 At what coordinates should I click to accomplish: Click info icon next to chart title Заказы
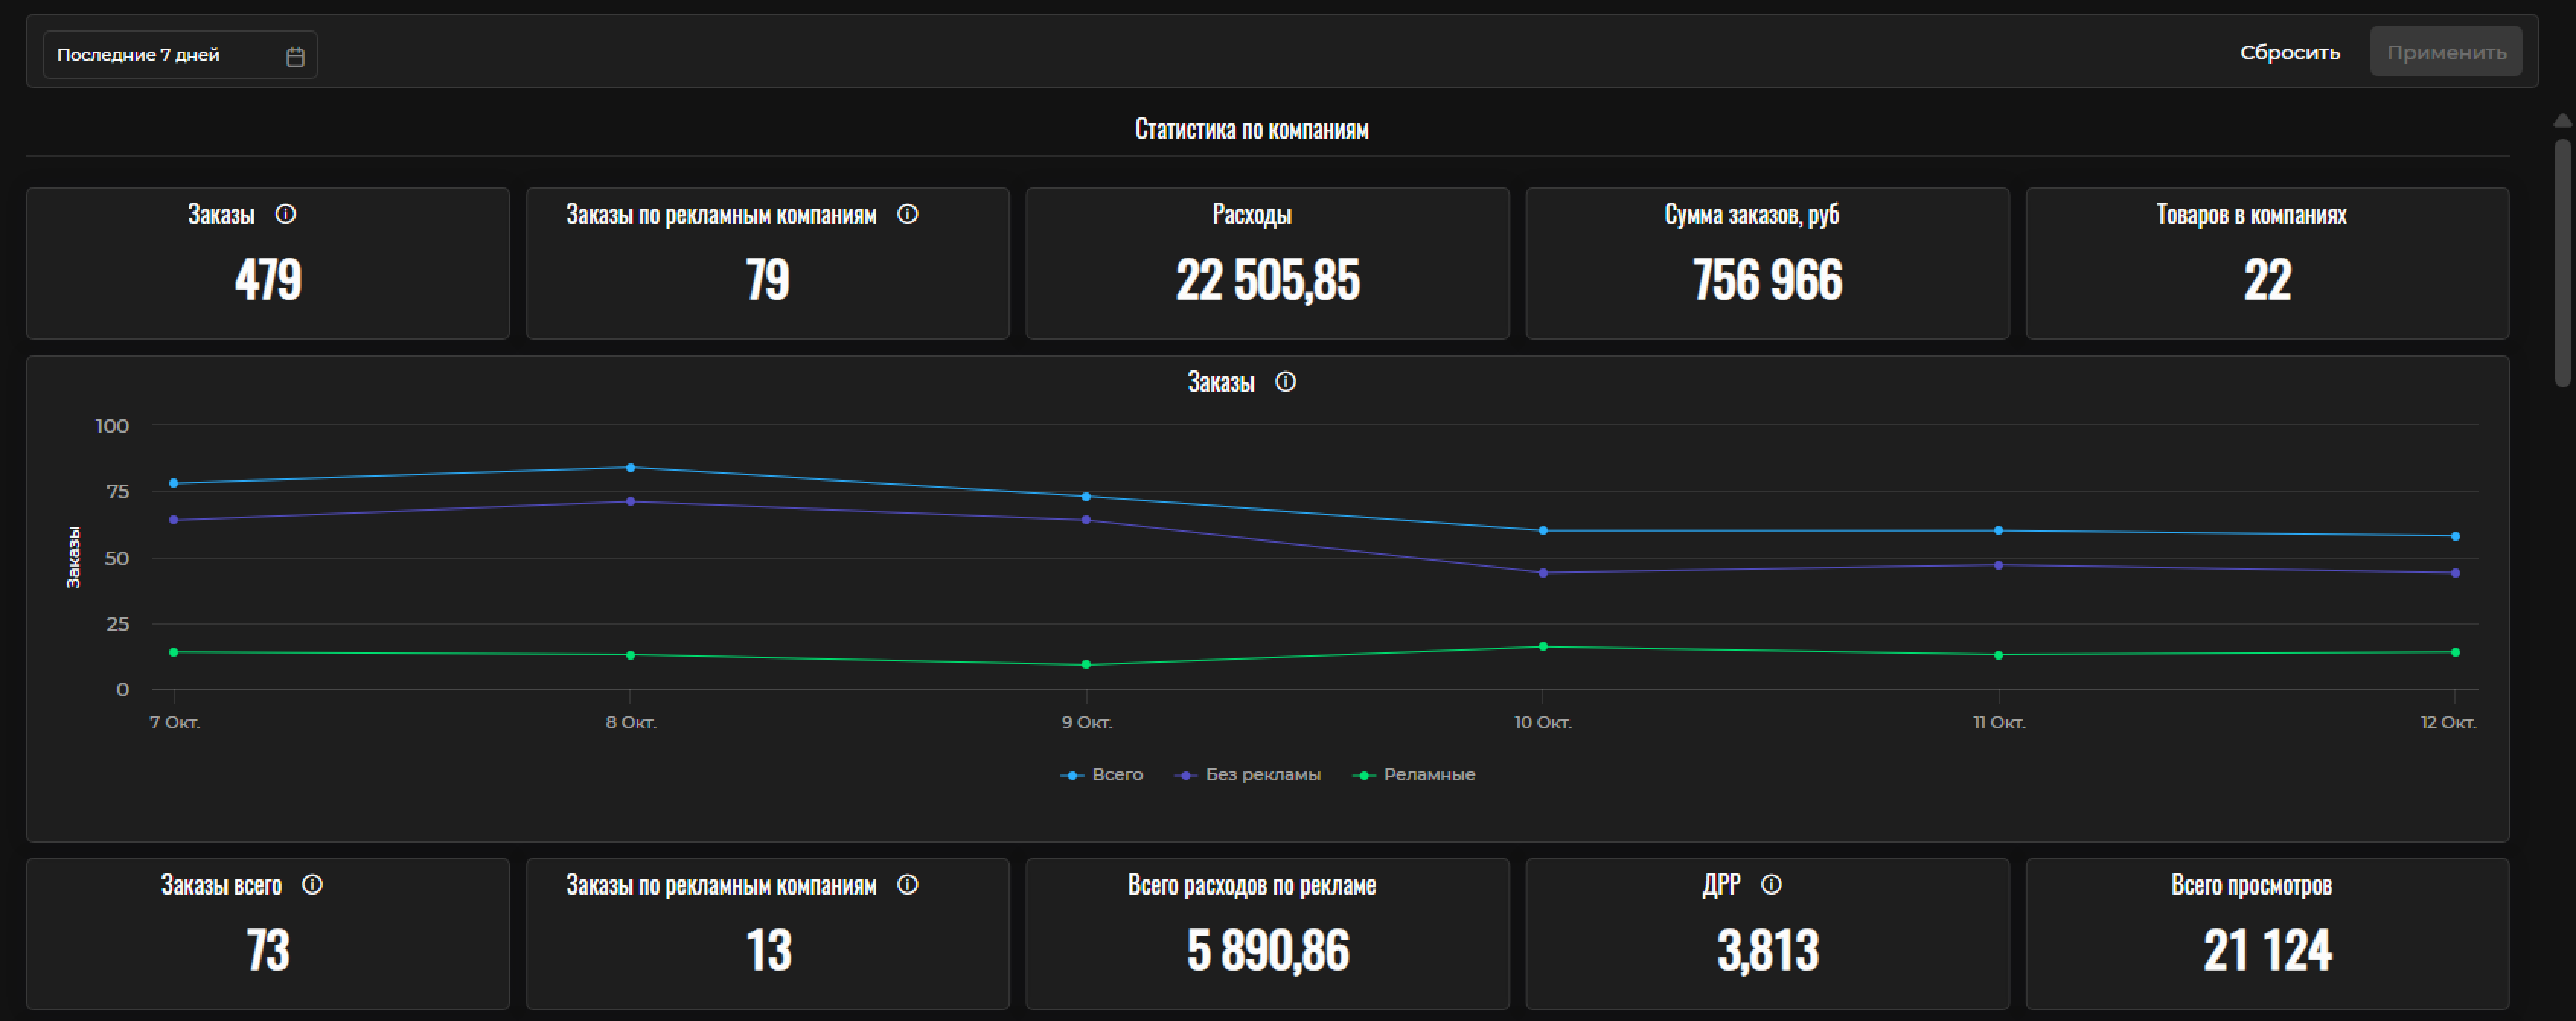(x=1285, y=381)
